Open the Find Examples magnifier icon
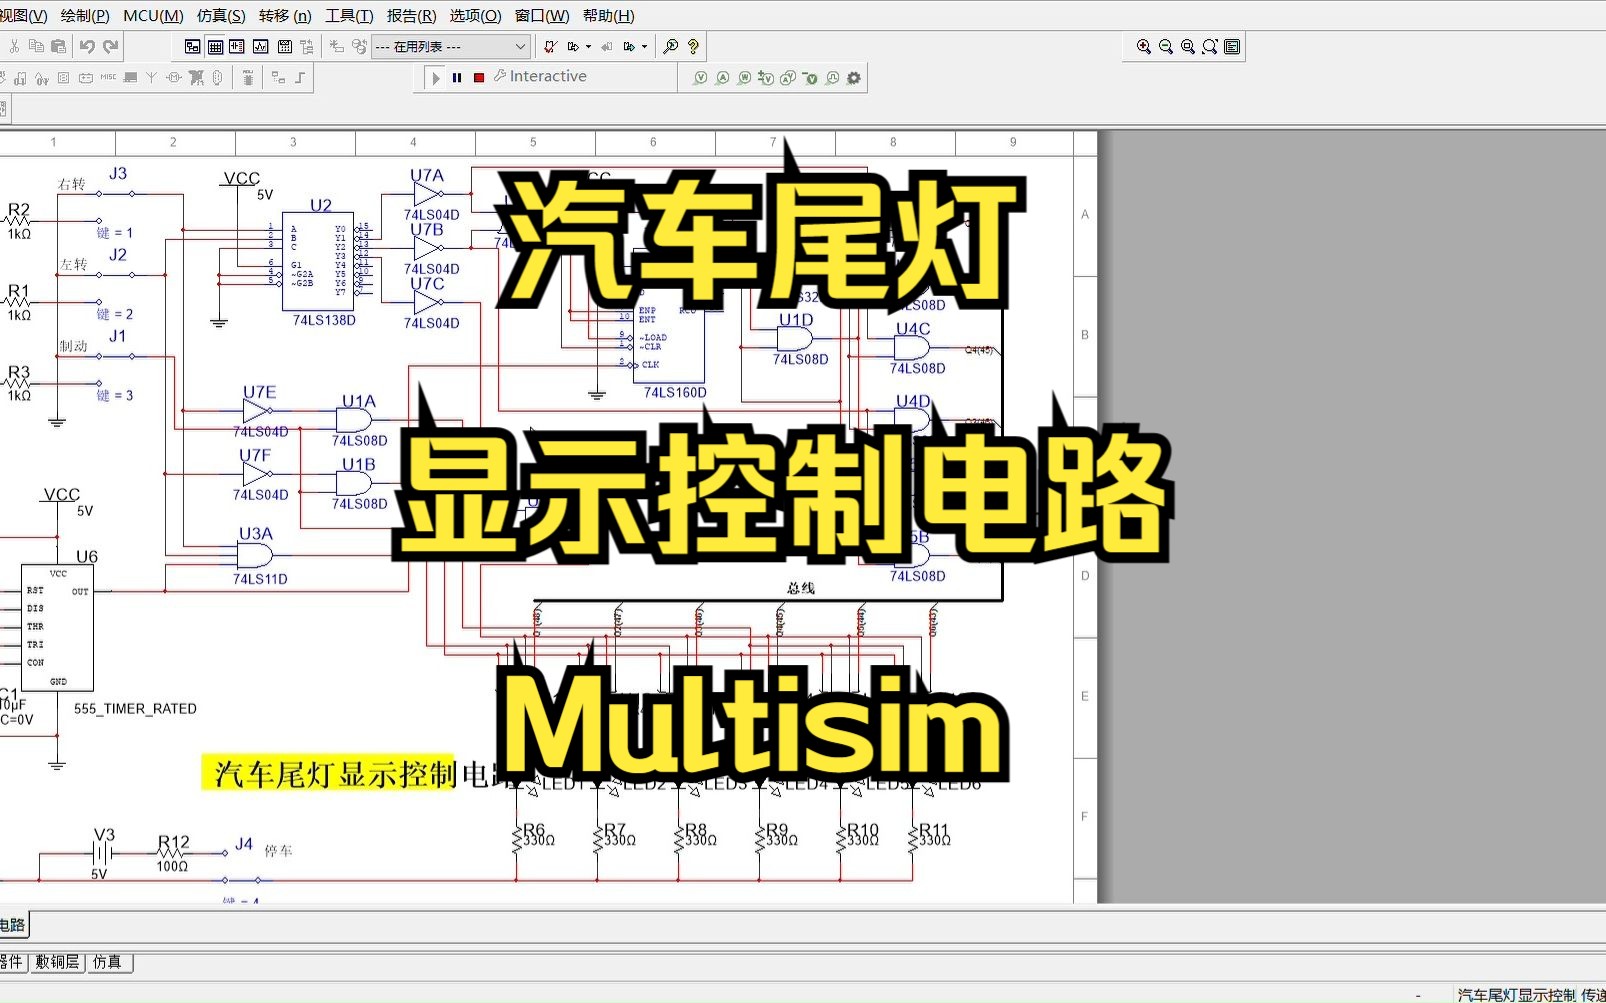 click(x=670, y=46)
